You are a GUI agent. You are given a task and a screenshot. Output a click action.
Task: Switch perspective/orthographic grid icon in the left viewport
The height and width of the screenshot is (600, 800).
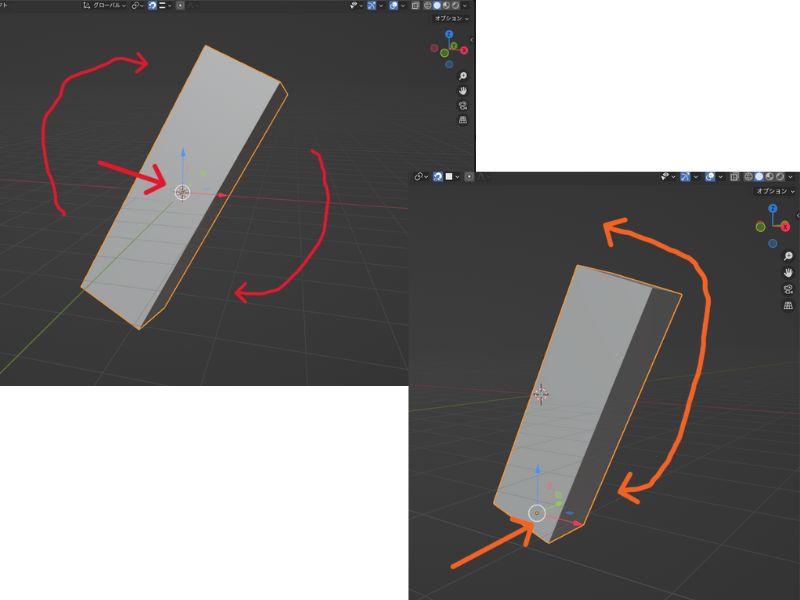pos(463,119)
